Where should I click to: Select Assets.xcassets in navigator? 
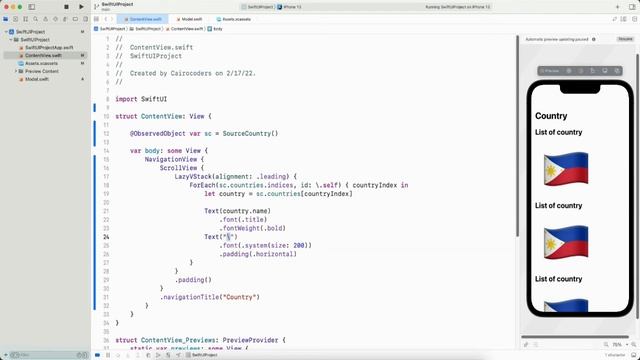point(38,63)
